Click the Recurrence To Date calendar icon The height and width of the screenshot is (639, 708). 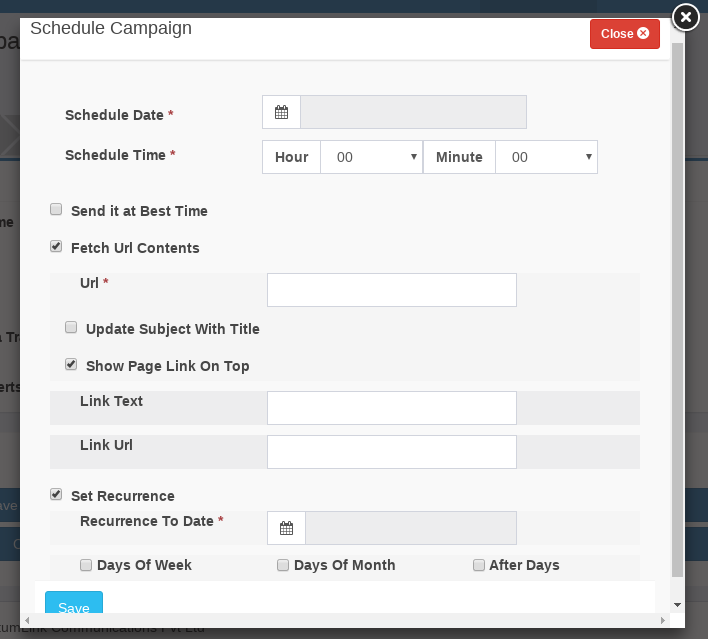[x=286, y=528]
